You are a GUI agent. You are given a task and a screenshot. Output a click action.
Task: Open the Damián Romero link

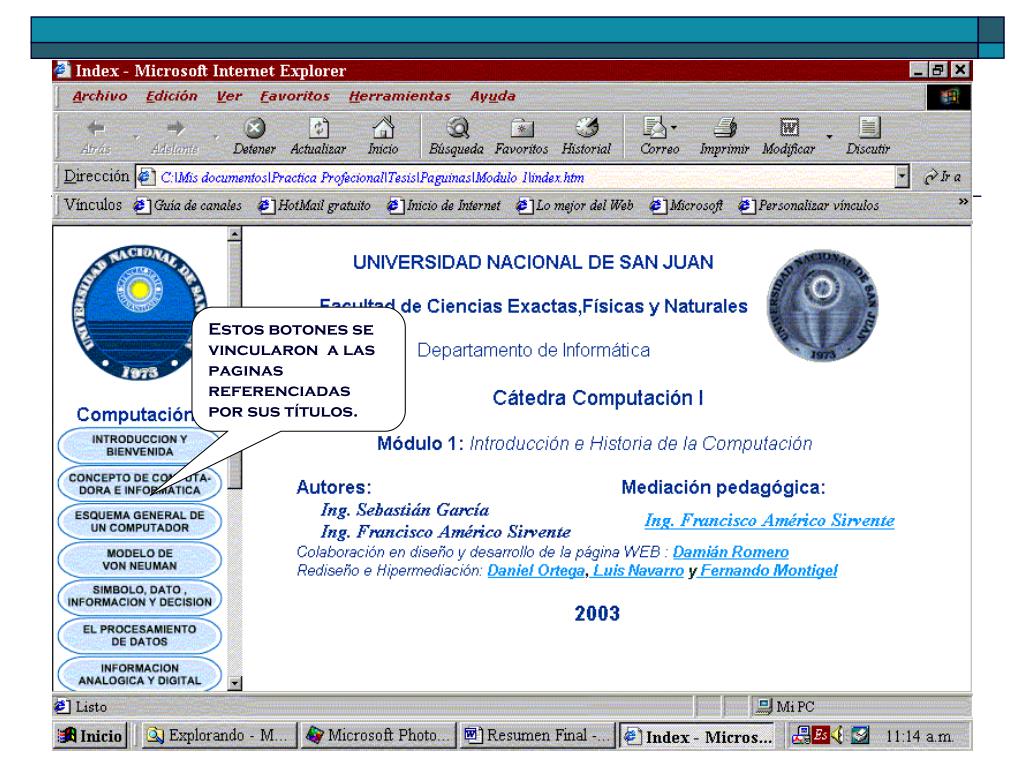click(x=731, y=552)
